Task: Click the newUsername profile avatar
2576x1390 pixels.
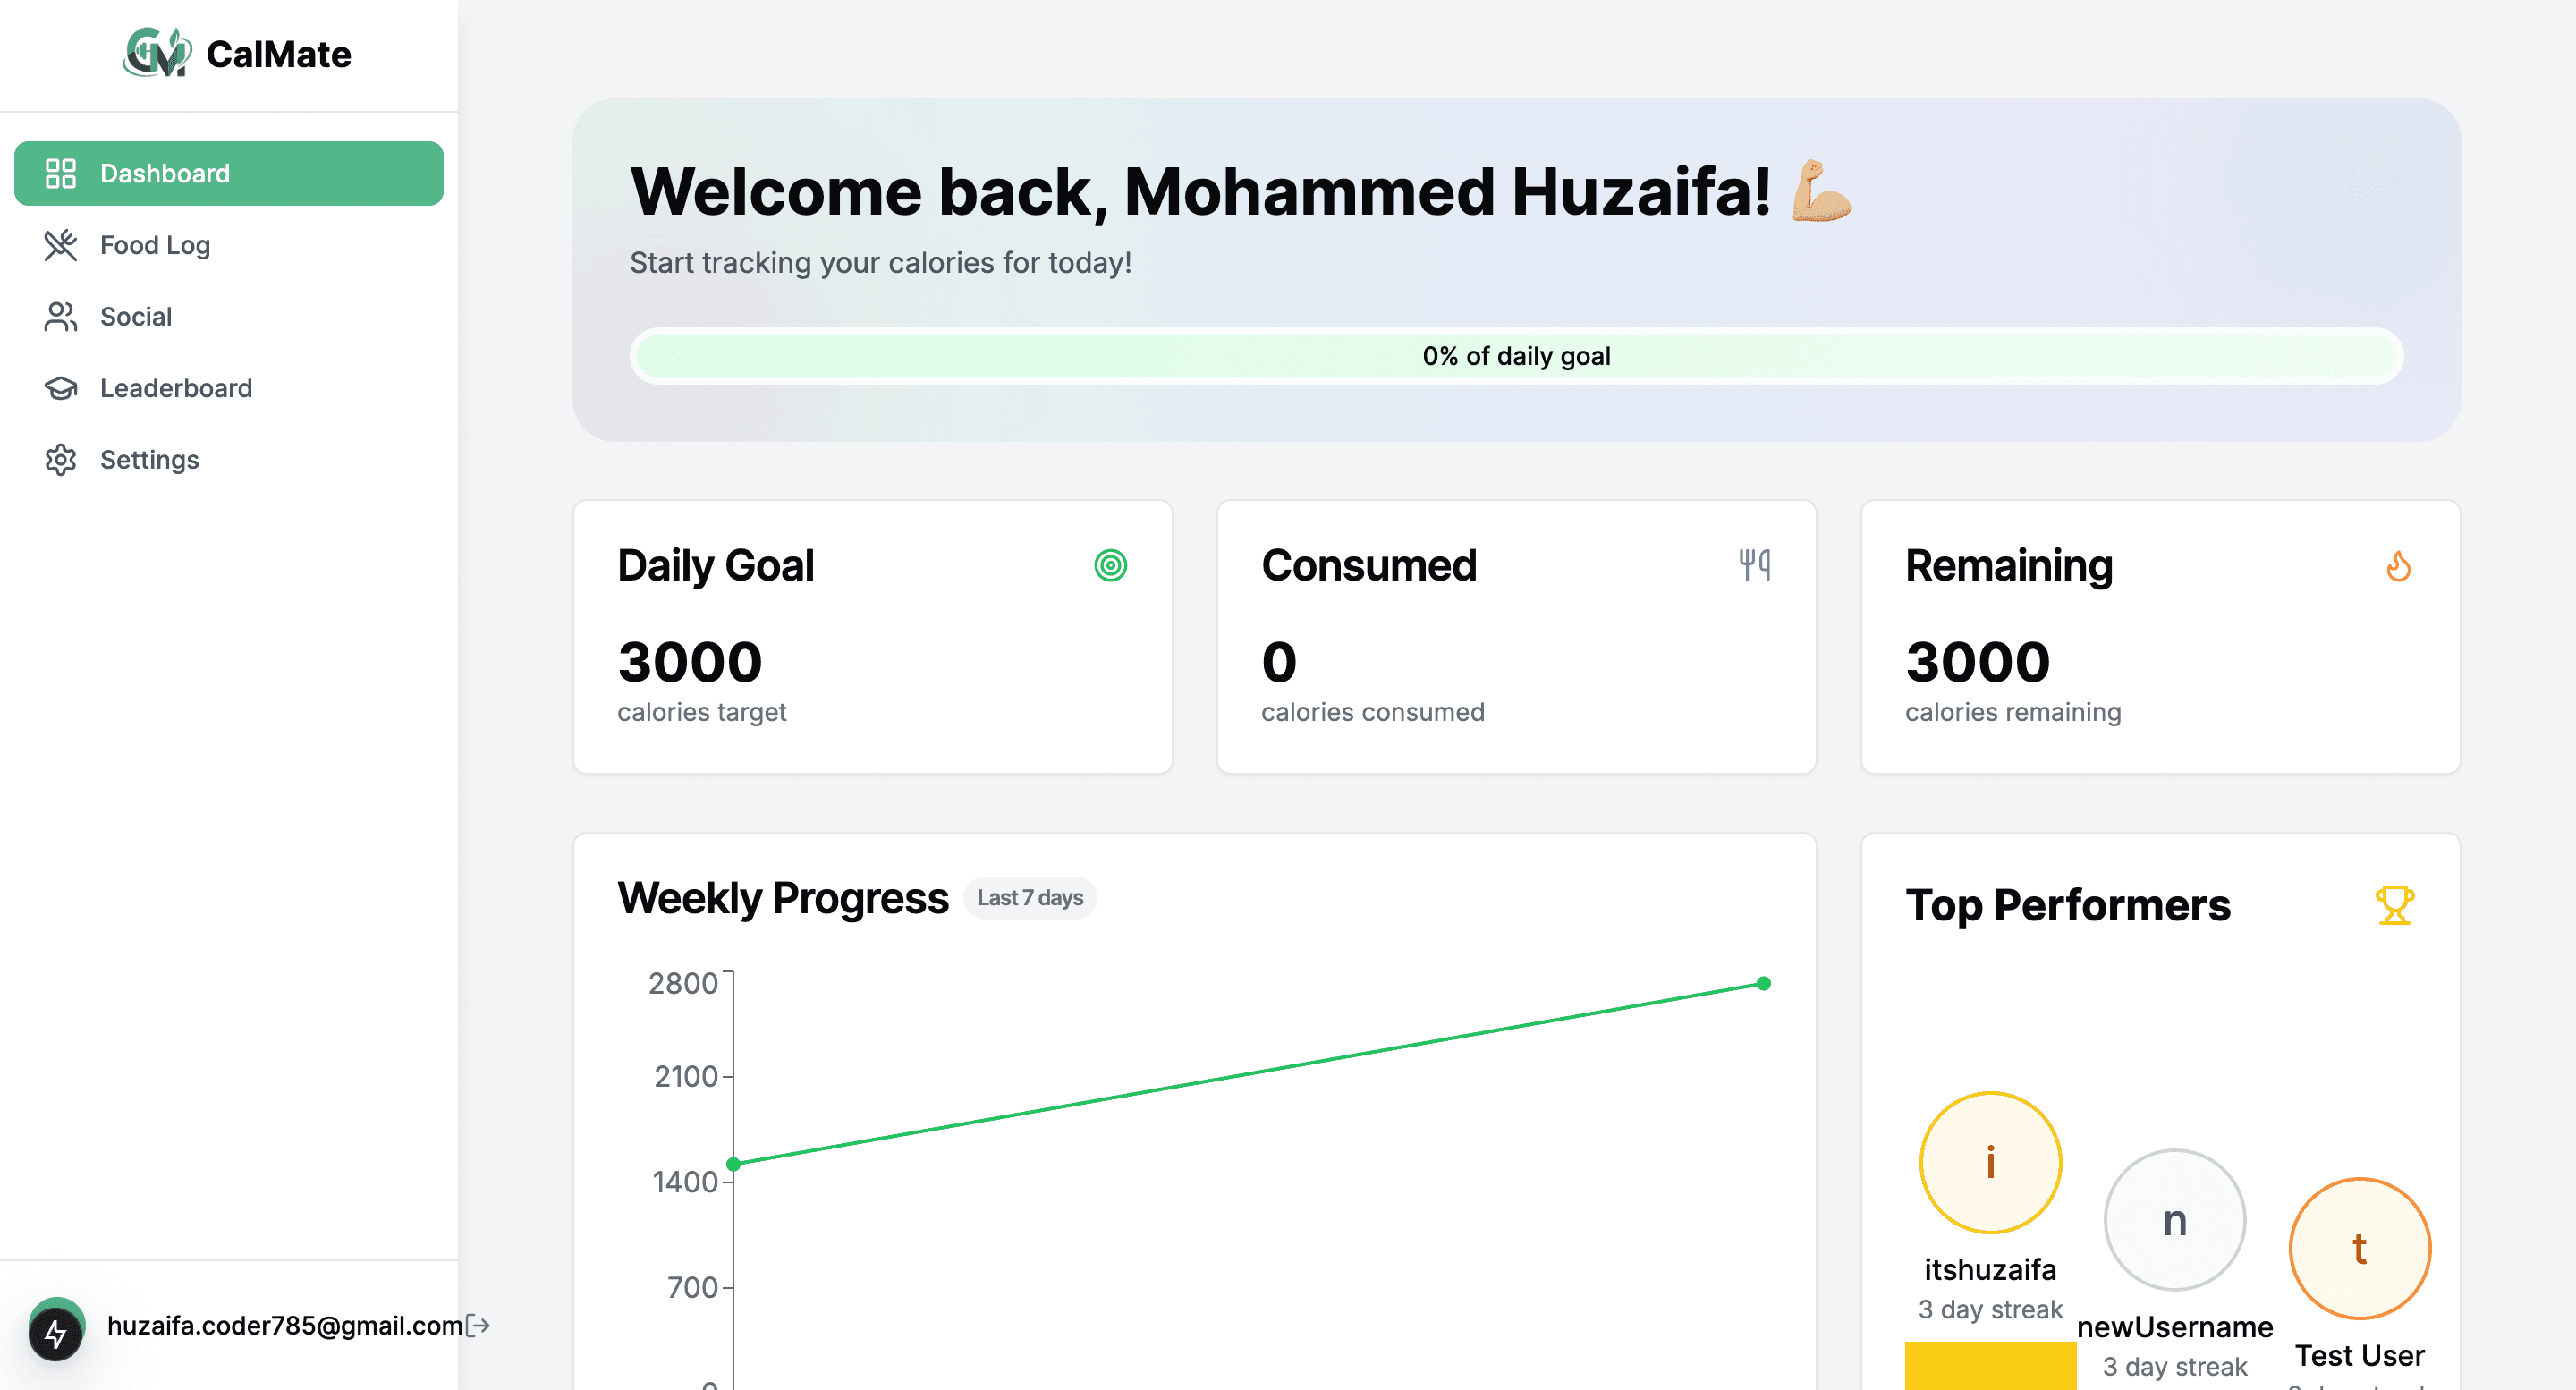Action: click(x=2173, y=1222)
